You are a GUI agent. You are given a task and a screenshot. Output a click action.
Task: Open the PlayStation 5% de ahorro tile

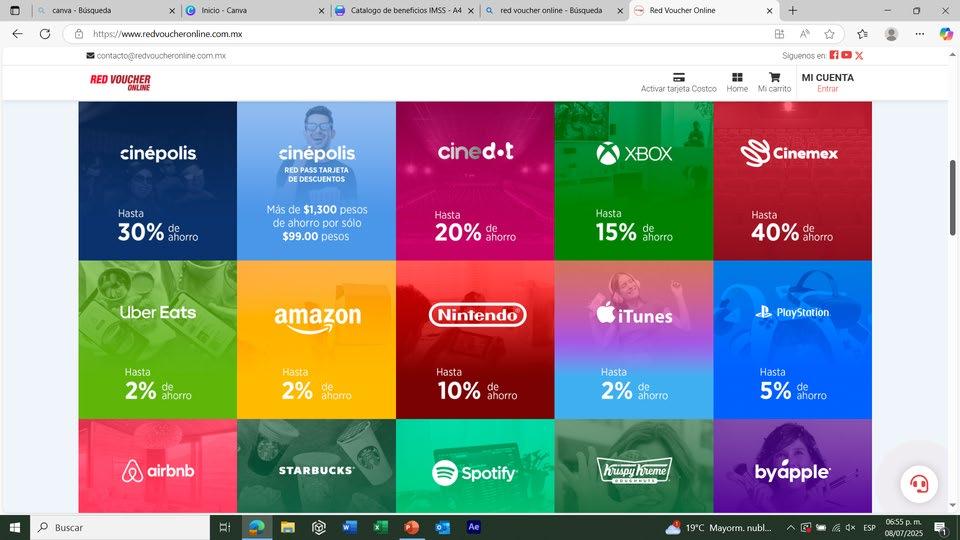click(x=793, y=340)
